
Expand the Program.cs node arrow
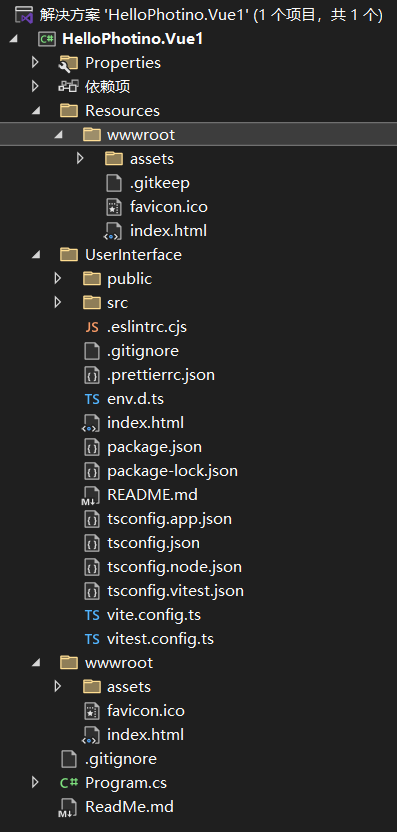tap(35, 783)
